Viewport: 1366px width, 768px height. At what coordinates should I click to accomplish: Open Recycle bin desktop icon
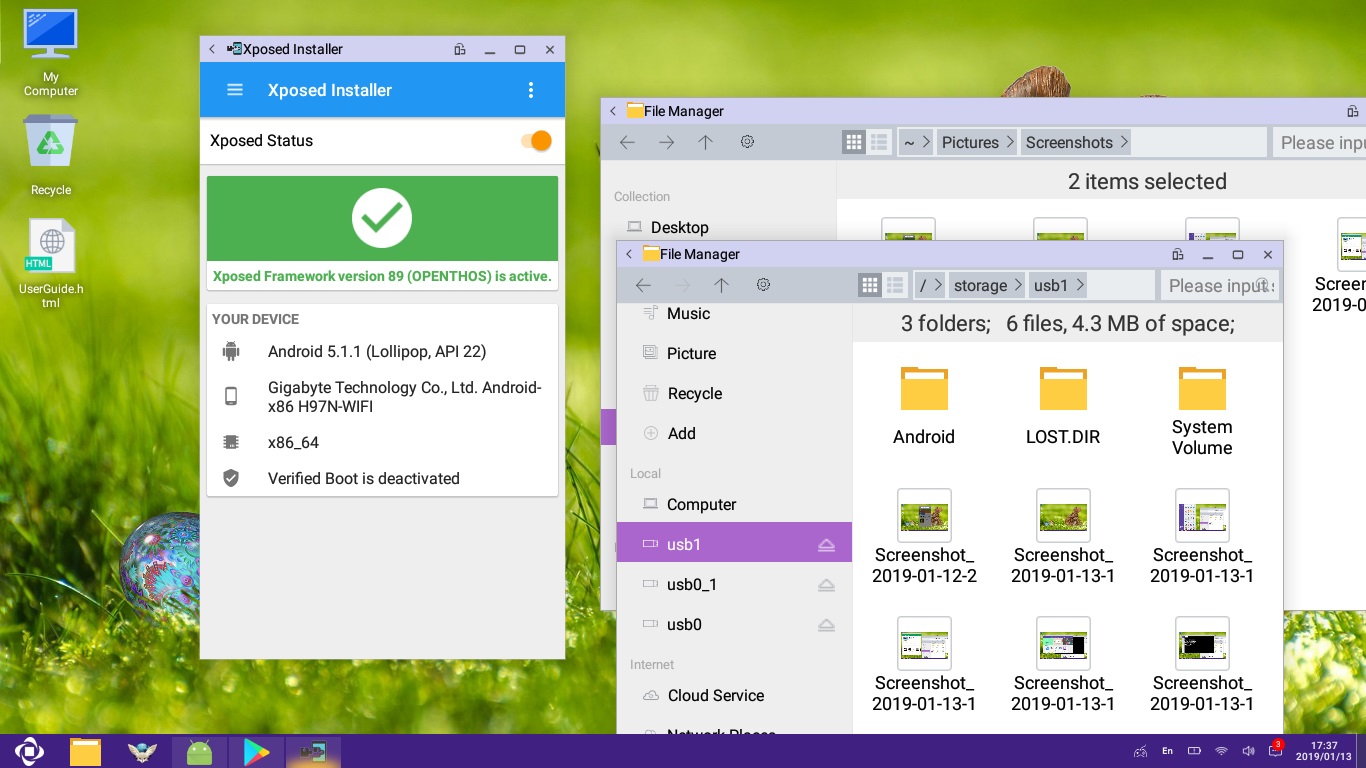click(51, 155)
